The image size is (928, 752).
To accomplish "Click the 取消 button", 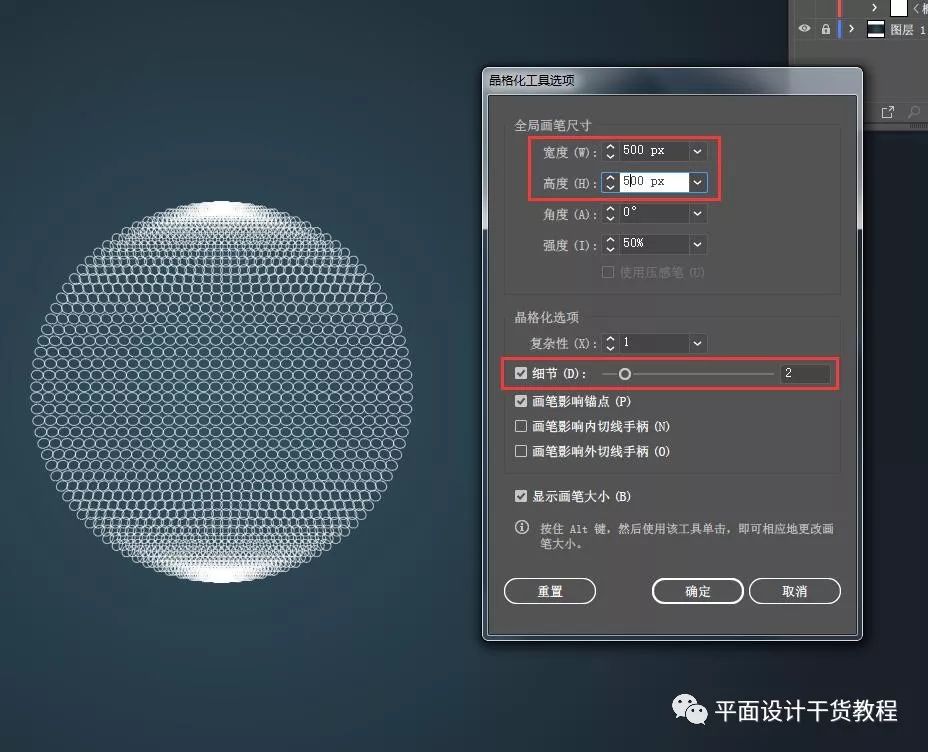I will (795, 591).
